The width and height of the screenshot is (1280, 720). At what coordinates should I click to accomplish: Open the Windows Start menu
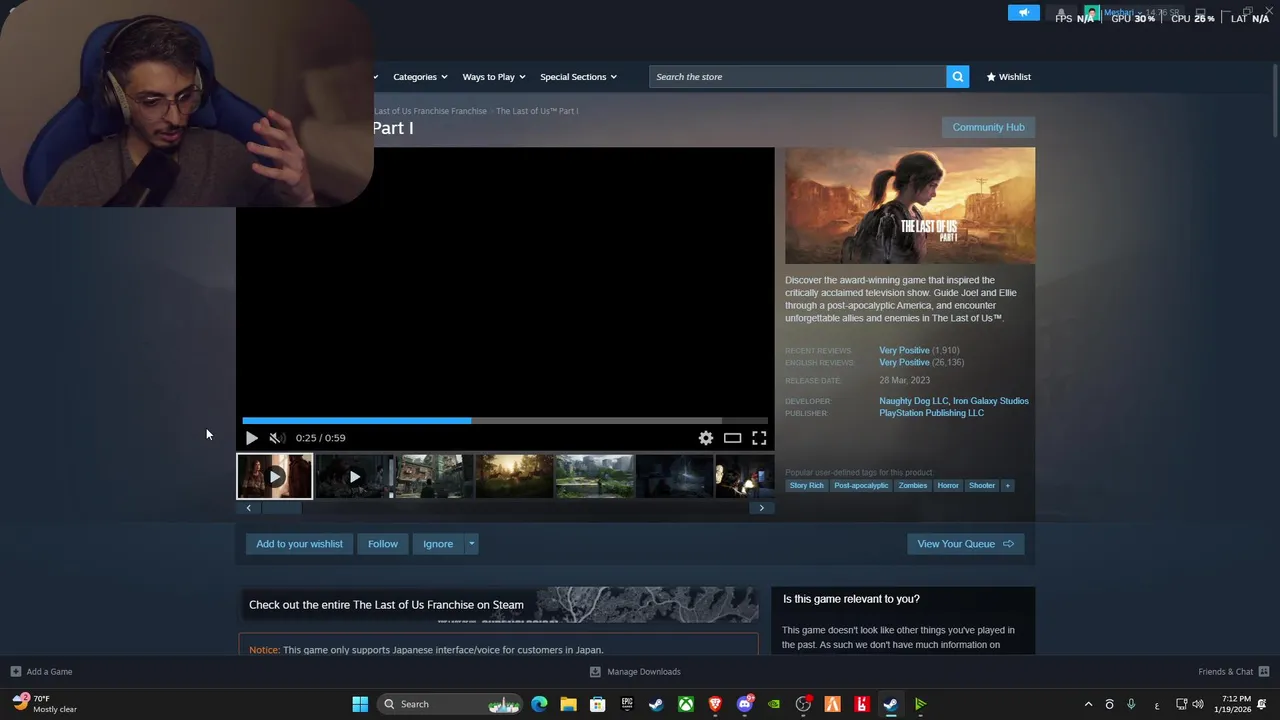click(360, 704)
